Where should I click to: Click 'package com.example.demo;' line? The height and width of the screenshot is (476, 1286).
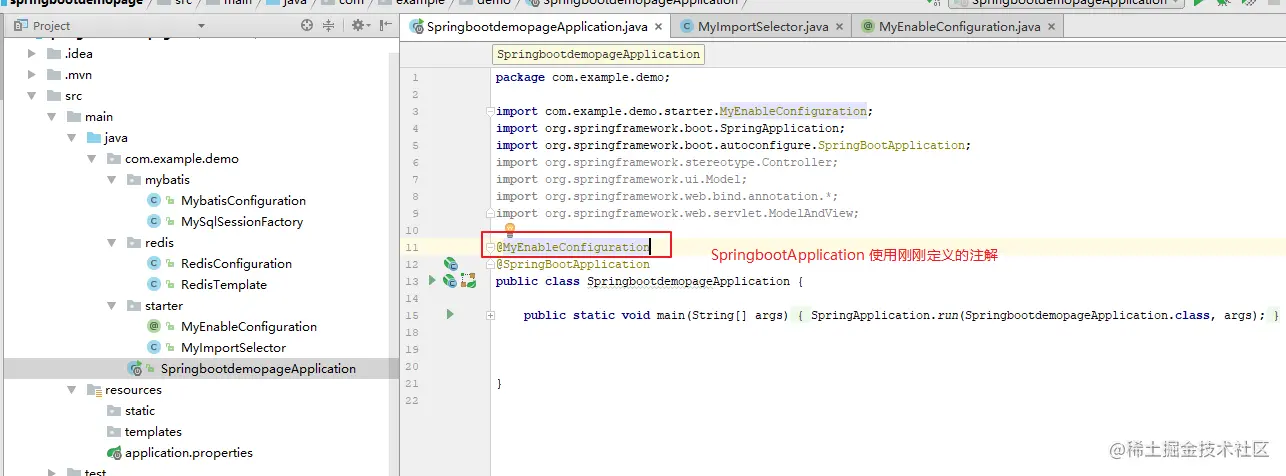click(583, 77)
